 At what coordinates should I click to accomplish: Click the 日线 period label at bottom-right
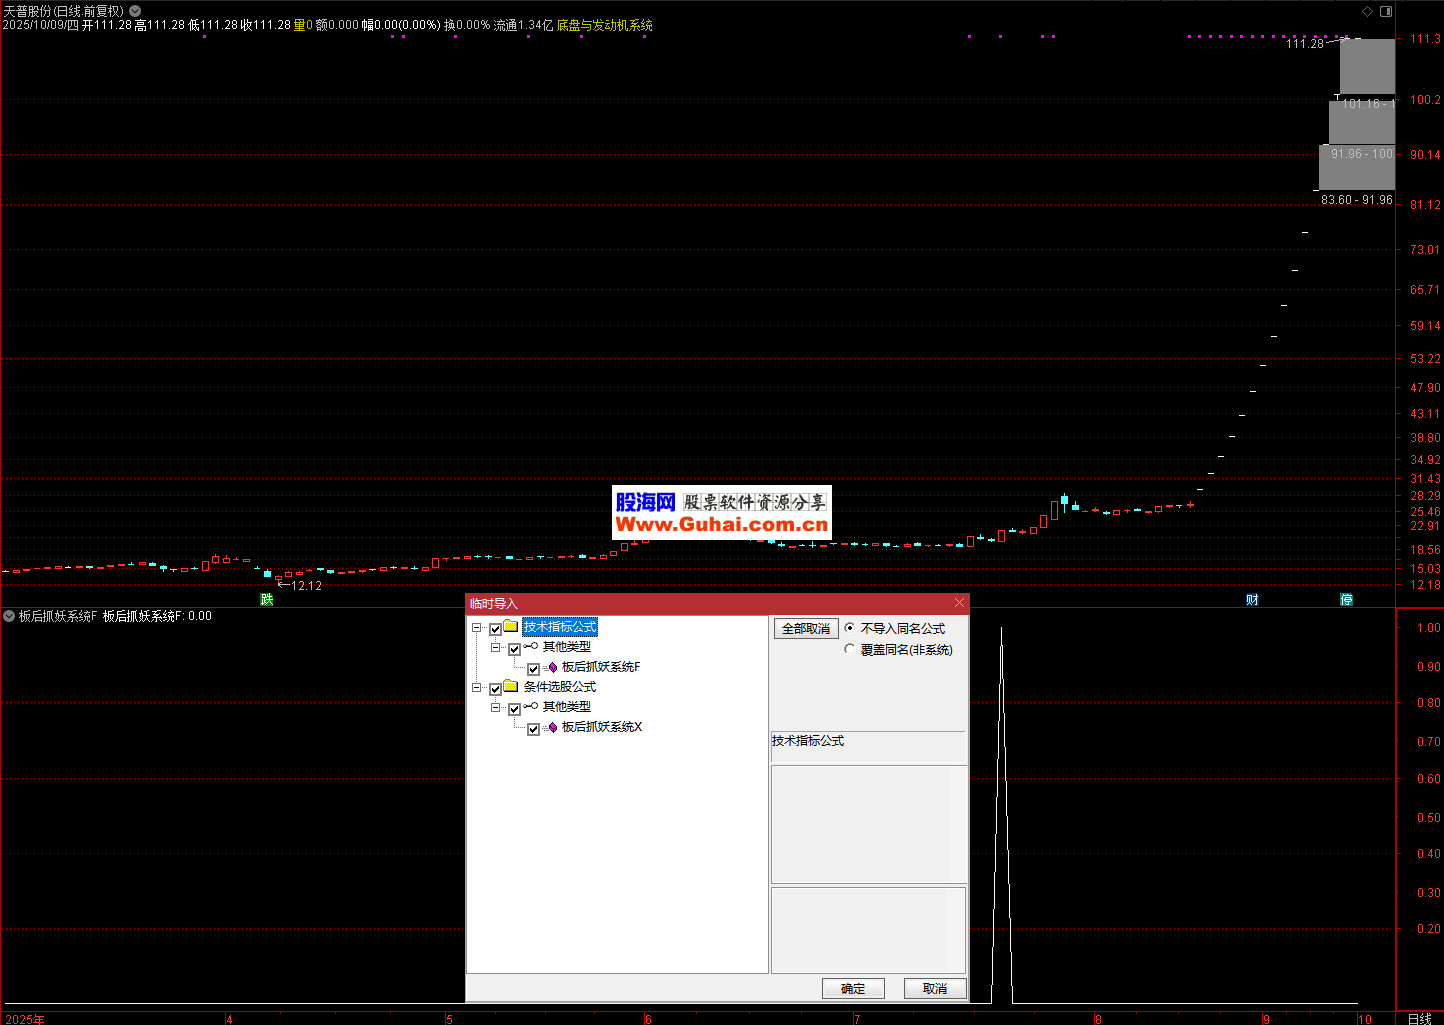(1419, 1018)
